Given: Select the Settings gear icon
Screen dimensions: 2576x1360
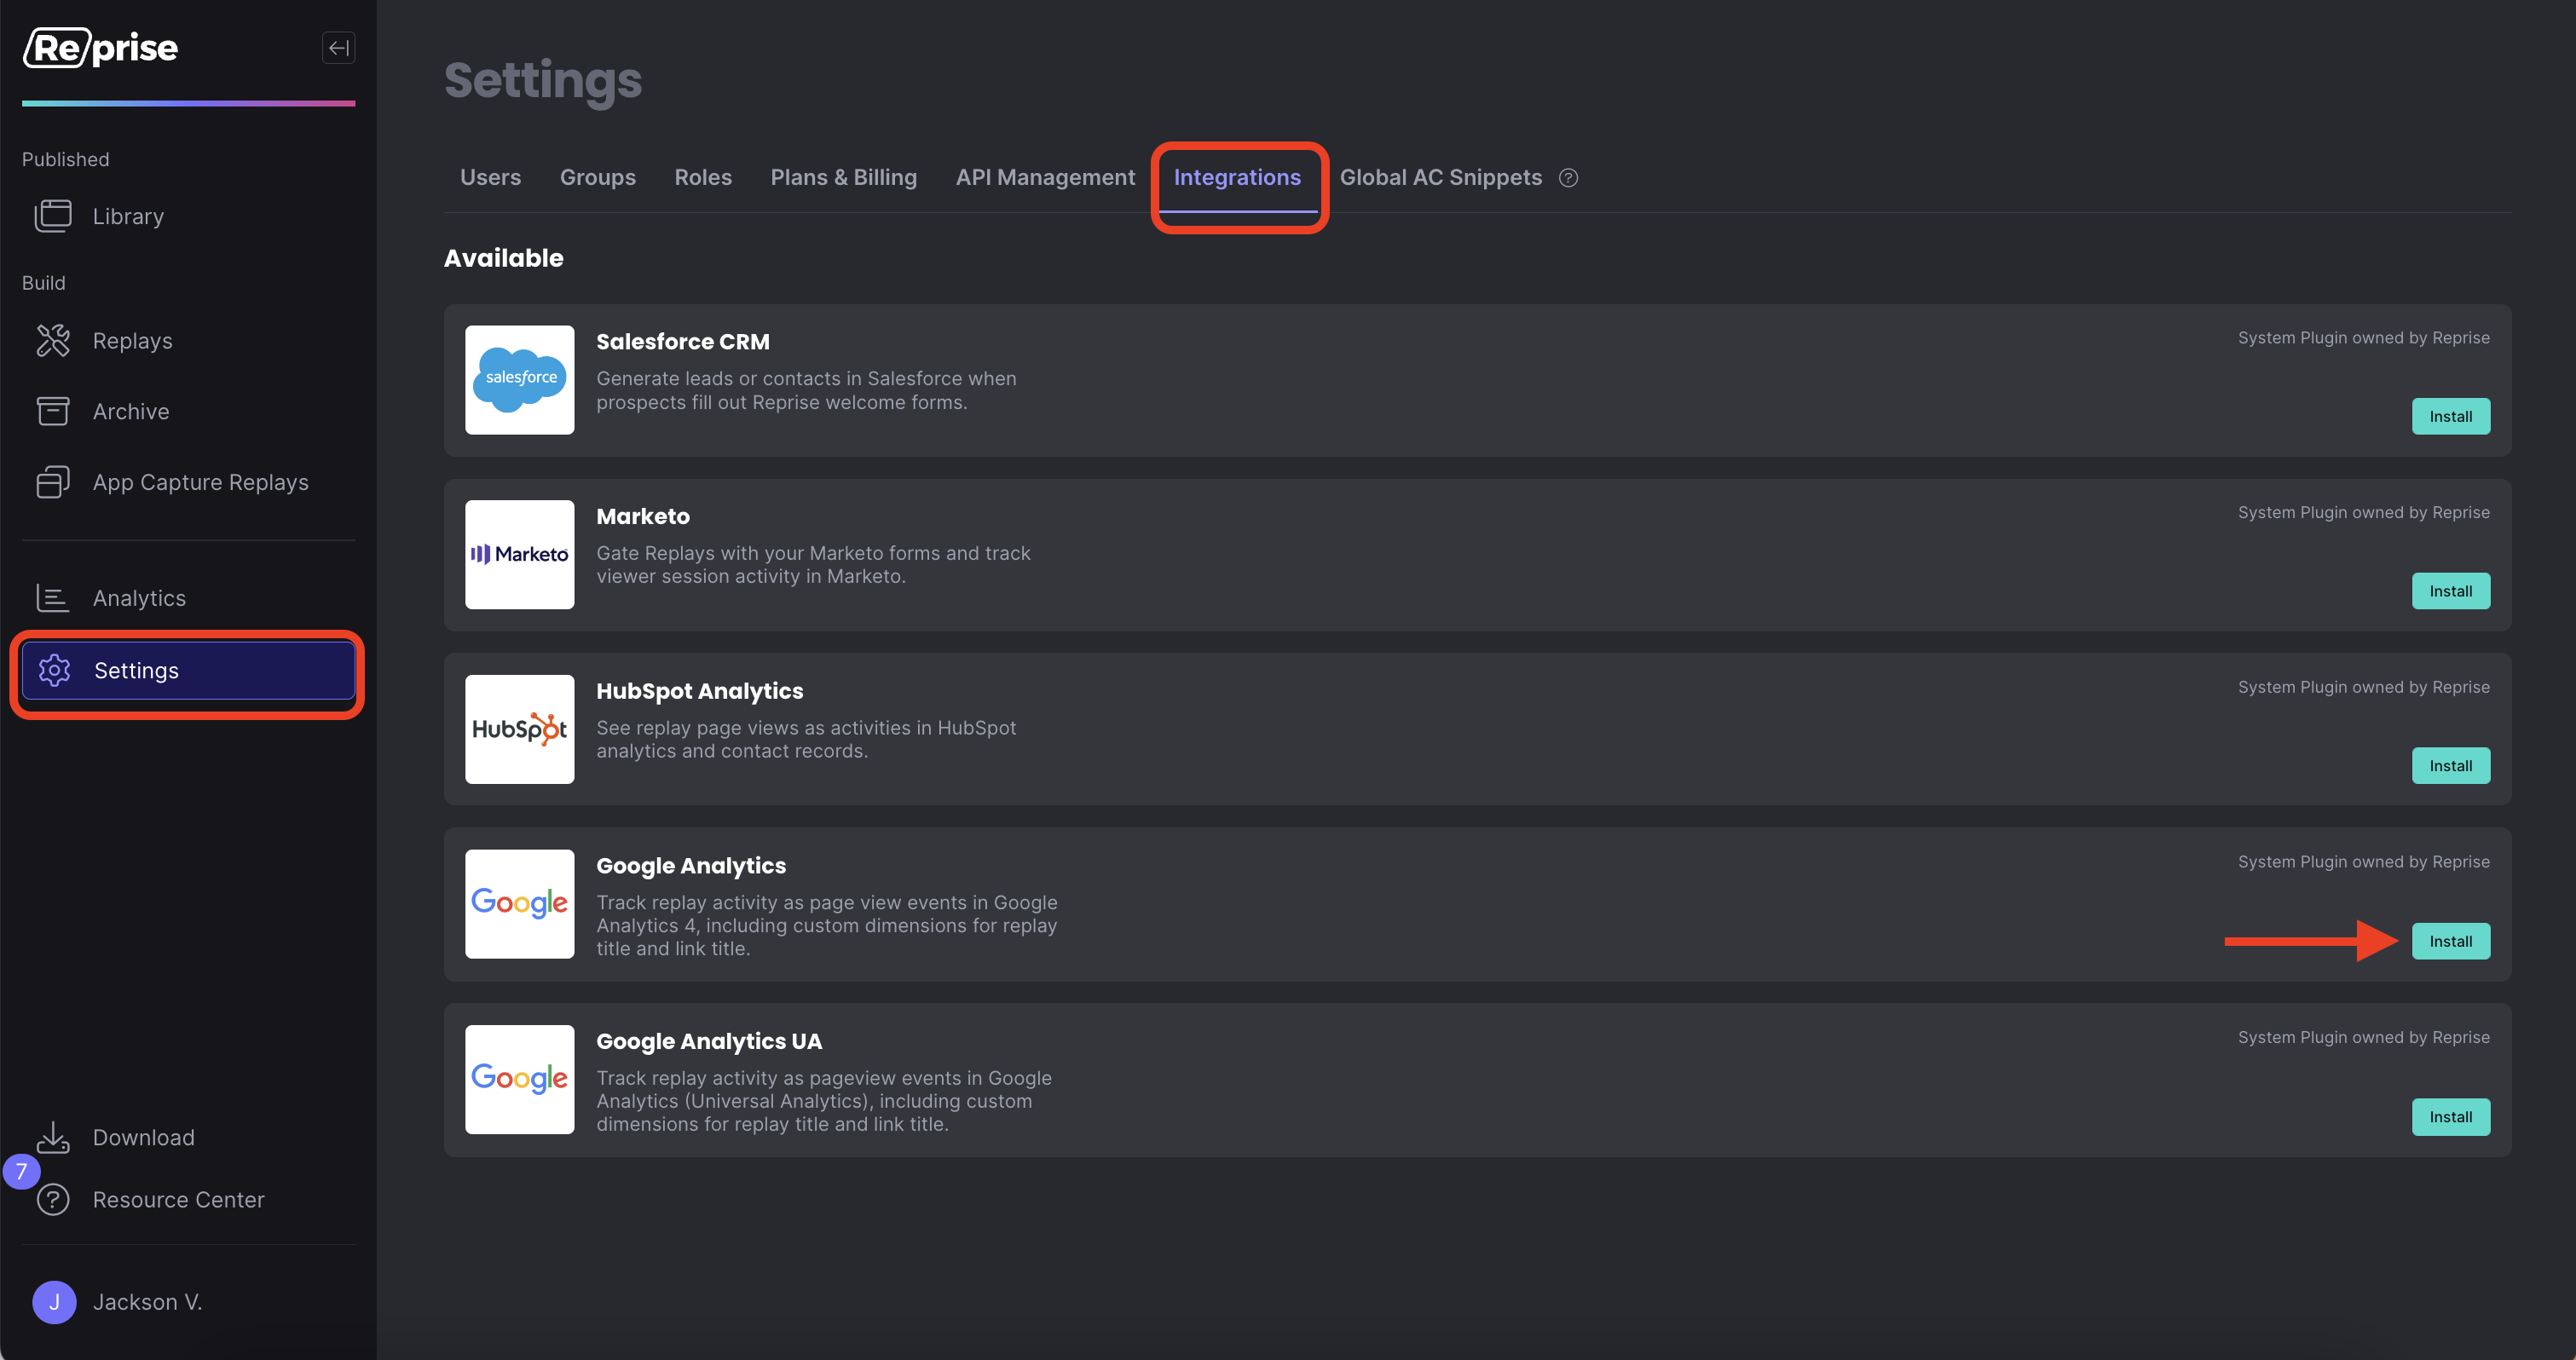Looking at the screenshot, I should [x=55, y=670].
